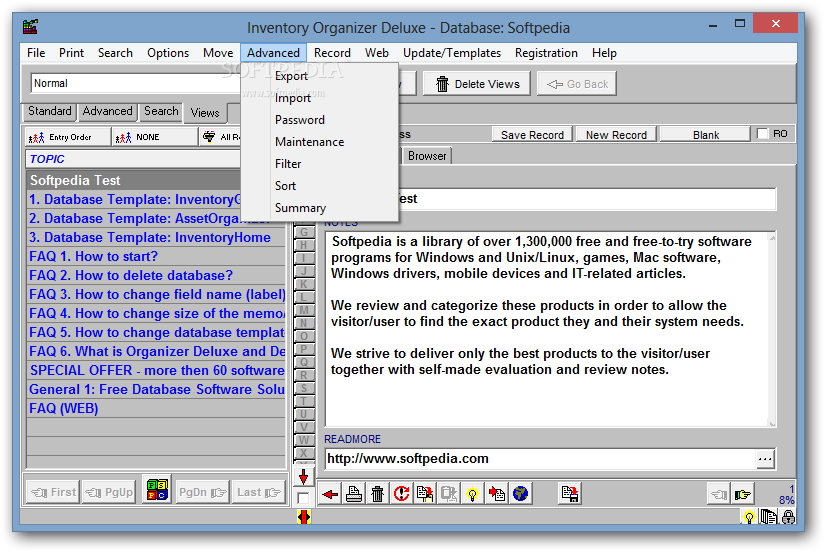Viewport: 825px width, 552px height.
Task: Click into the http://www.softpedia.com field
Action: (x=541, y=459)
